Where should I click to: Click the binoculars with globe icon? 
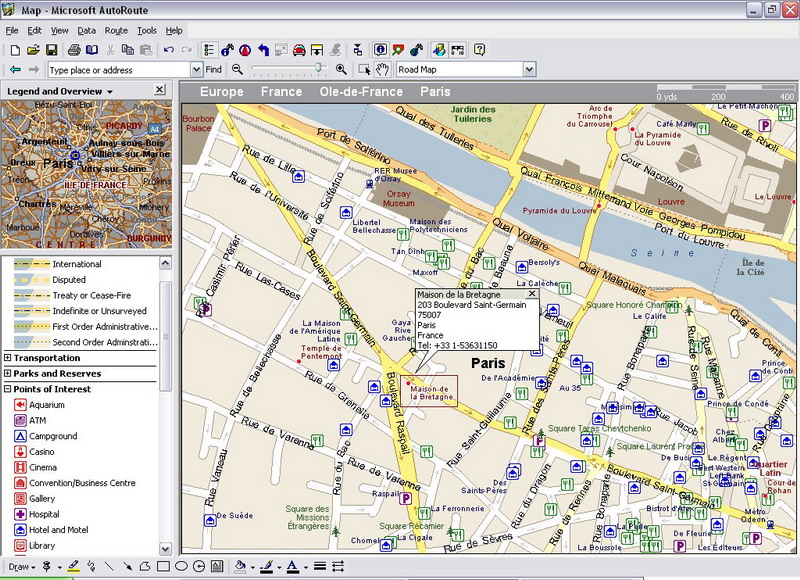(x=416, y=50)
